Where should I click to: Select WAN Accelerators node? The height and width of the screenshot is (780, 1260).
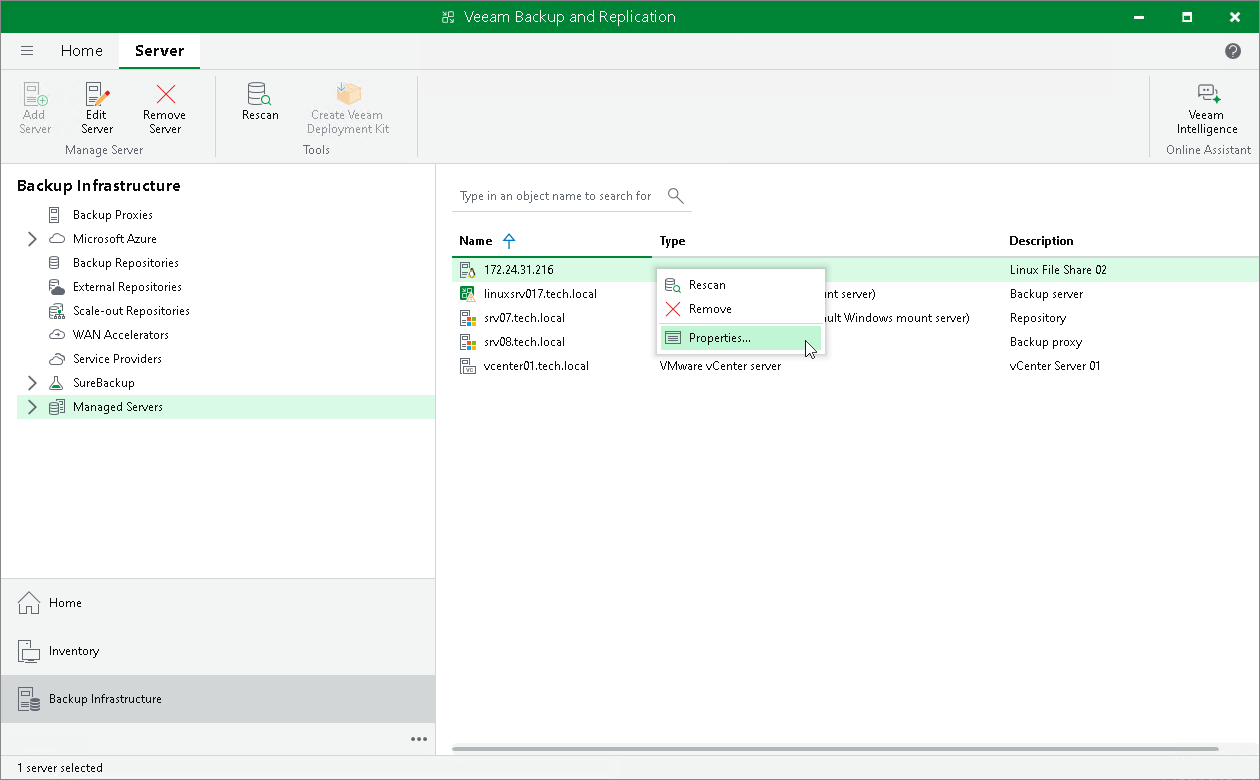click(121, 335)
